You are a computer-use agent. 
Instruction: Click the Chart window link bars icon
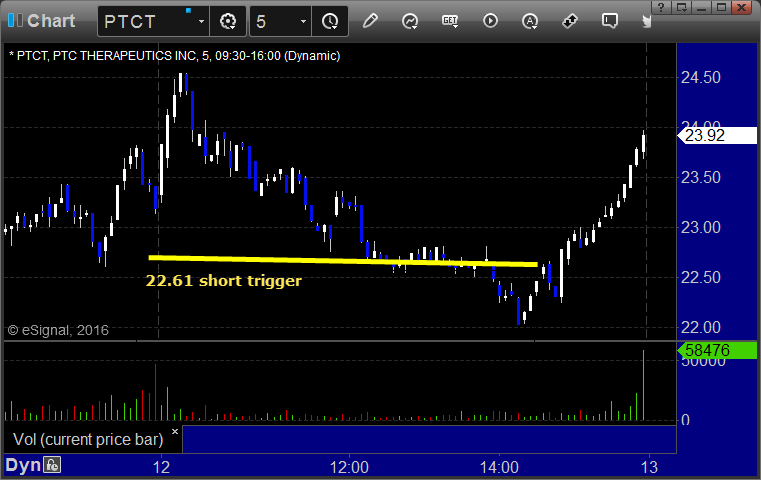point(15,20)
